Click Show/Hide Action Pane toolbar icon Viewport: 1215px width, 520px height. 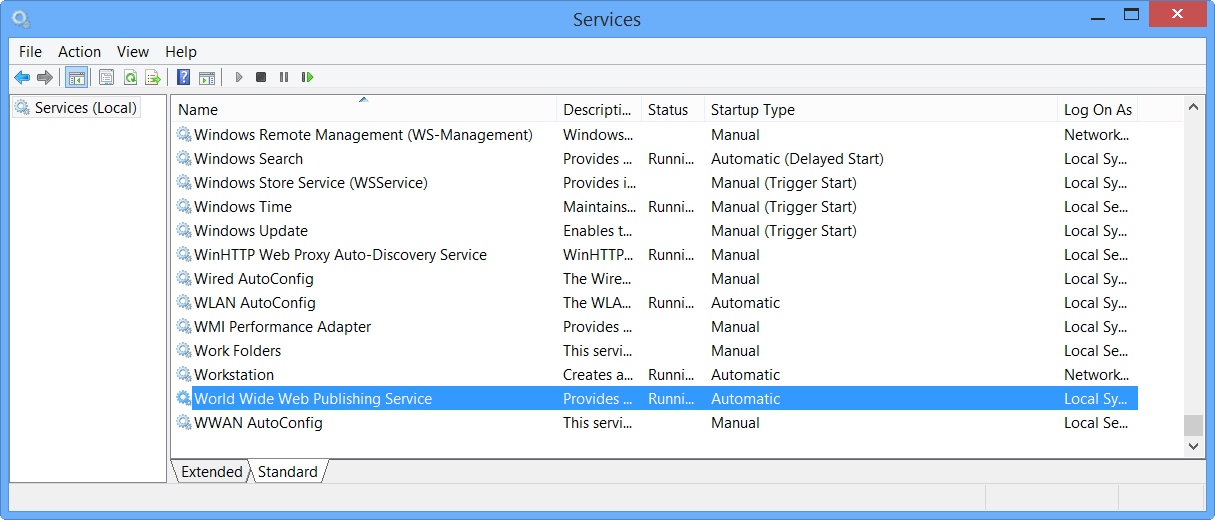coord(207,77)
